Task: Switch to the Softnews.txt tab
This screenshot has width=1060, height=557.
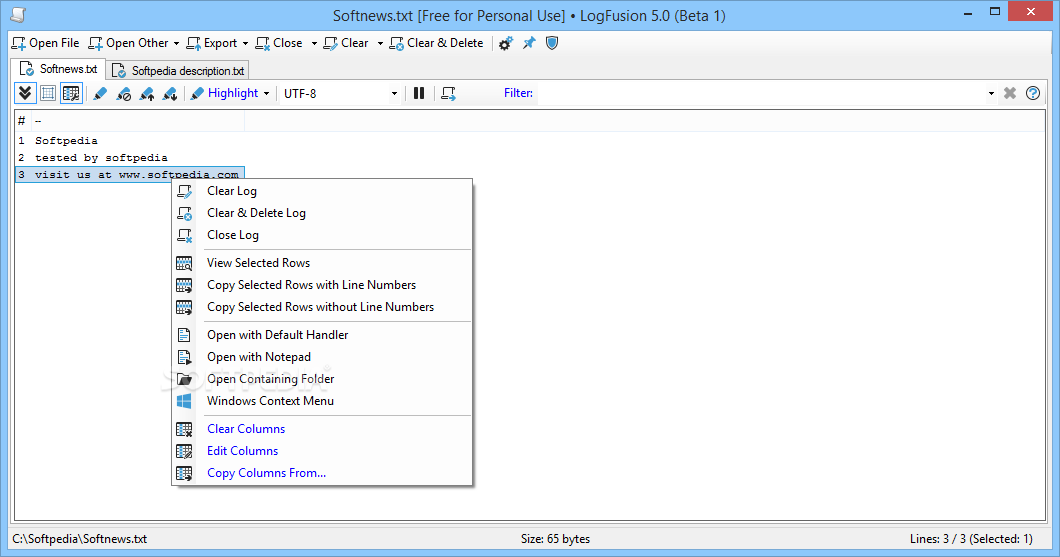Action: (x=59, y=69)
